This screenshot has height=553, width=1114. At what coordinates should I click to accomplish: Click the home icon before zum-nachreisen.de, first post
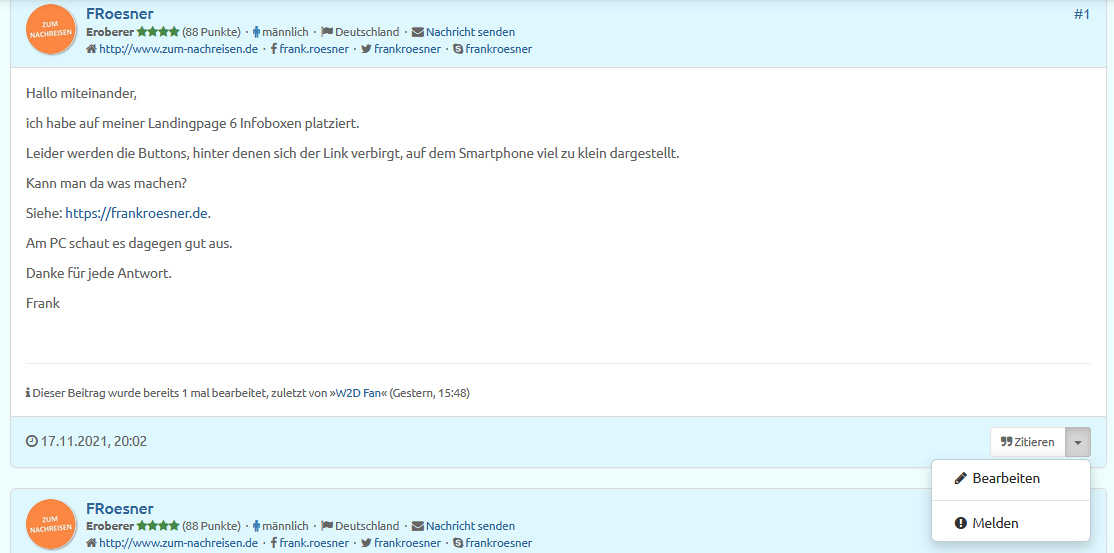coord(91,49)
